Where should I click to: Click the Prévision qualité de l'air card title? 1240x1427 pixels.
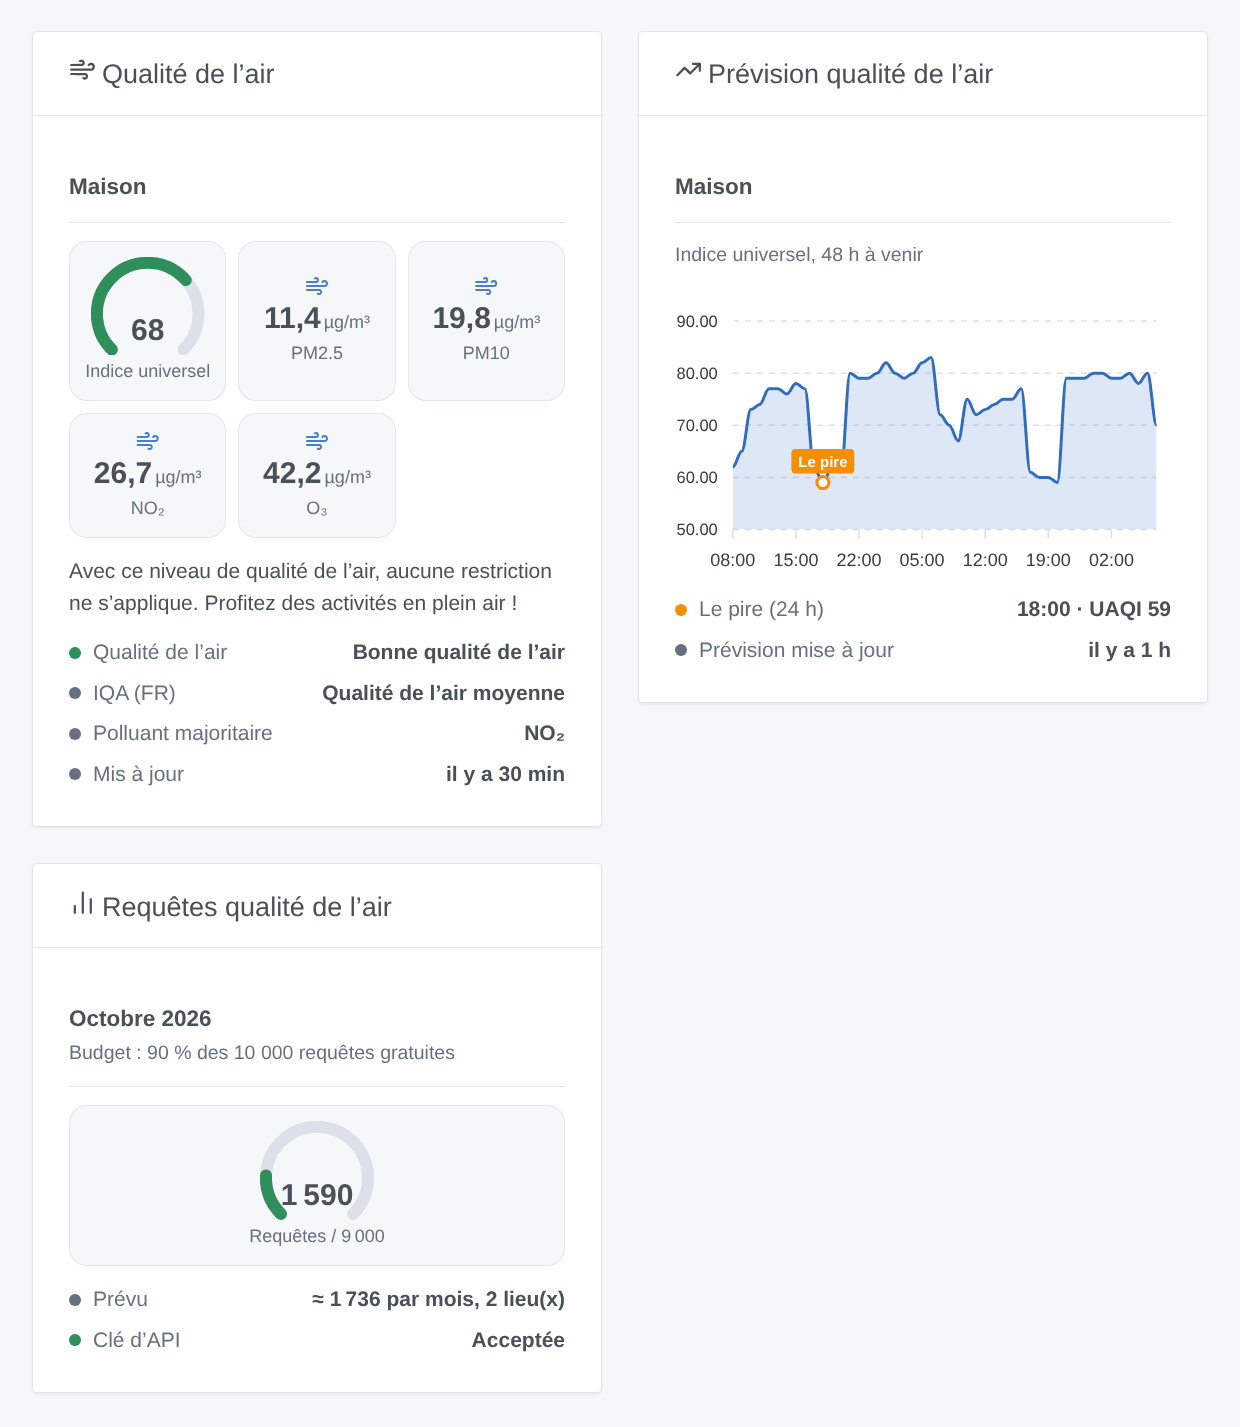click(x=850, y=74)
